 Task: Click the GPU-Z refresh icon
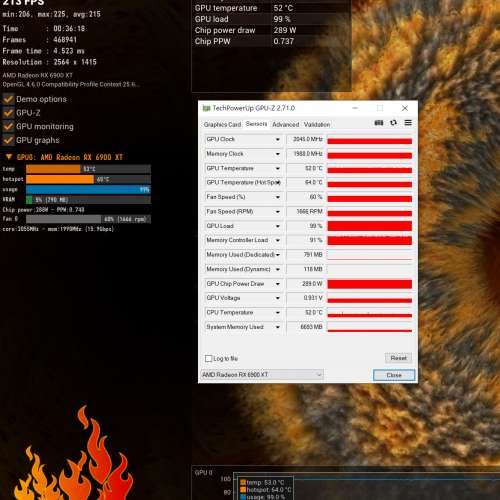click(393, 123)
